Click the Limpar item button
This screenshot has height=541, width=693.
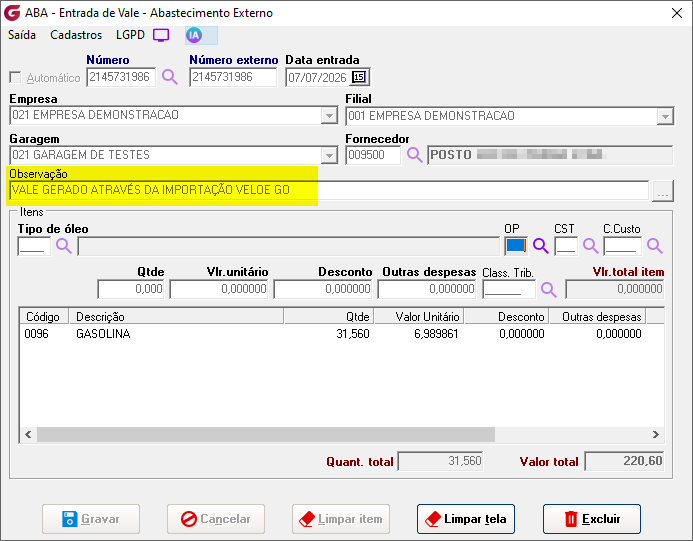click(x=341, y=519)
